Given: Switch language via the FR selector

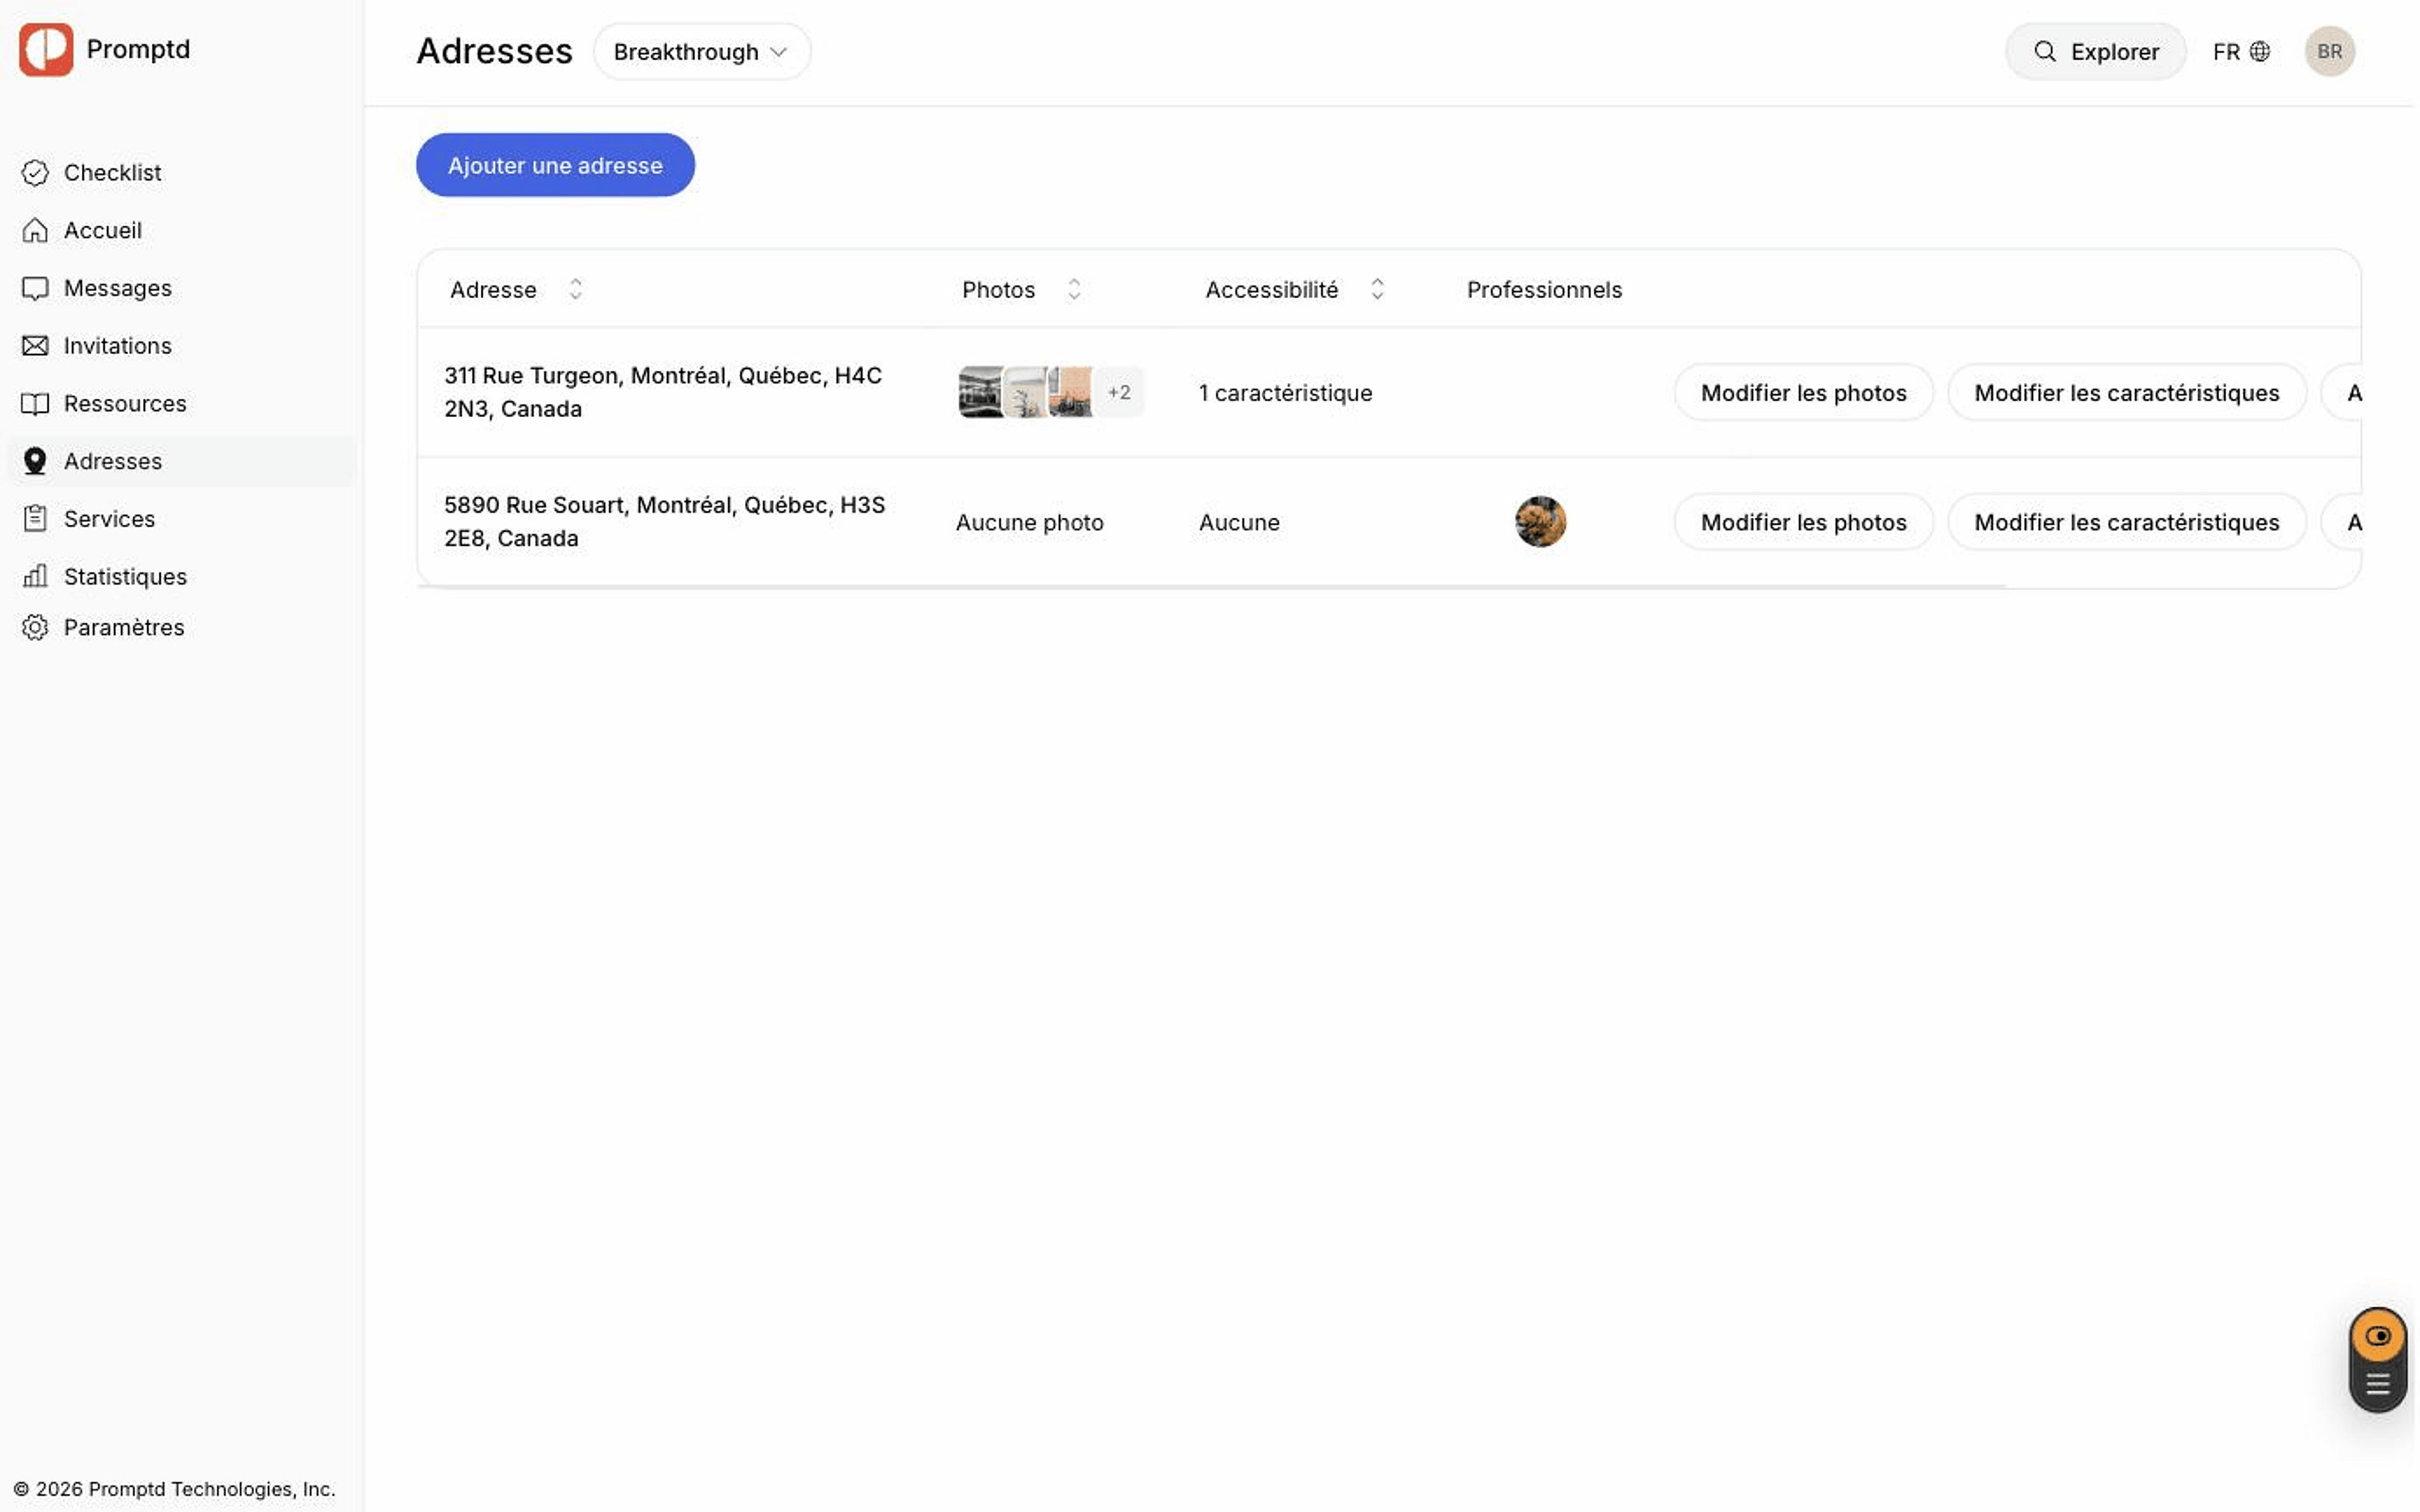Looking at the screenshot, I should tap(2241, 52).
